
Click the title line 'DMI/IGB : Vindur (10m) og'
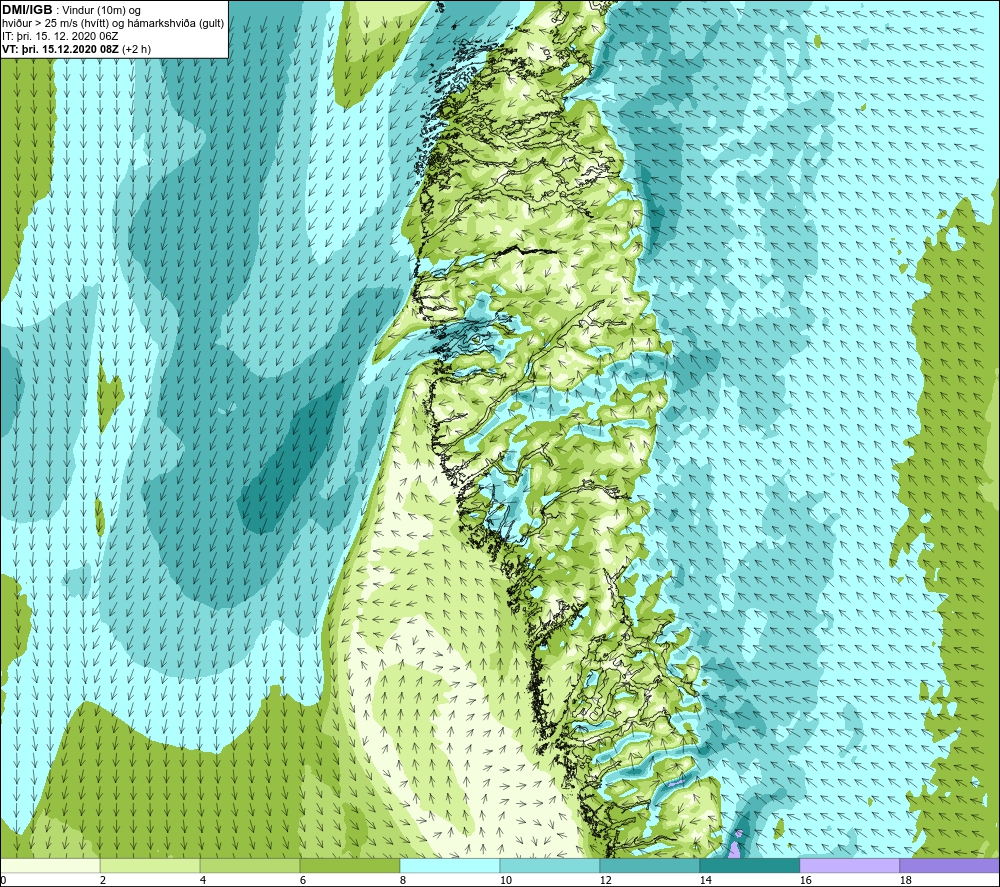[71, 10]
